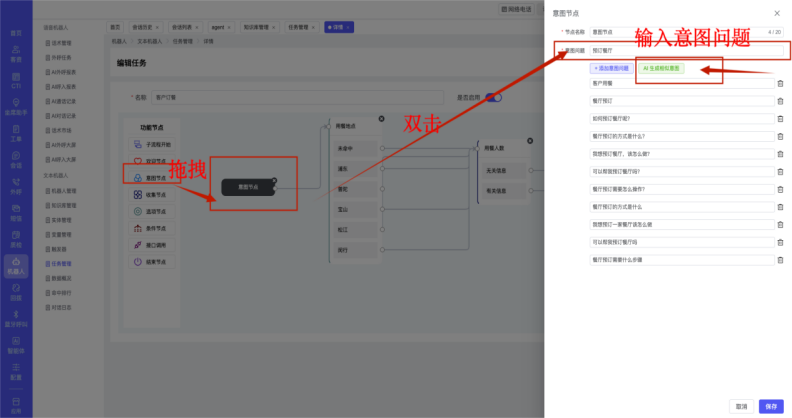This screenshot has width=792, height=418.
Task: Close the 意图节点 side panel
Action: click(x=777, y=13)
